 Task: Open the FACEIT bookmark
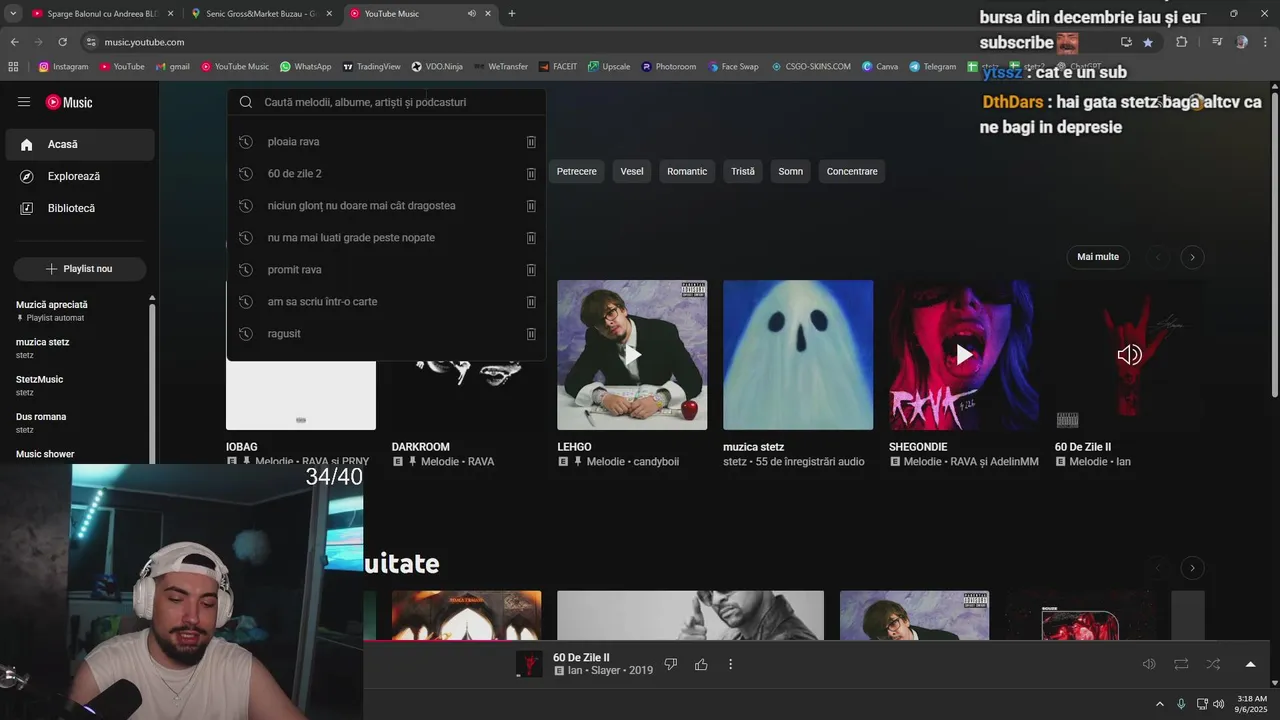557,67
